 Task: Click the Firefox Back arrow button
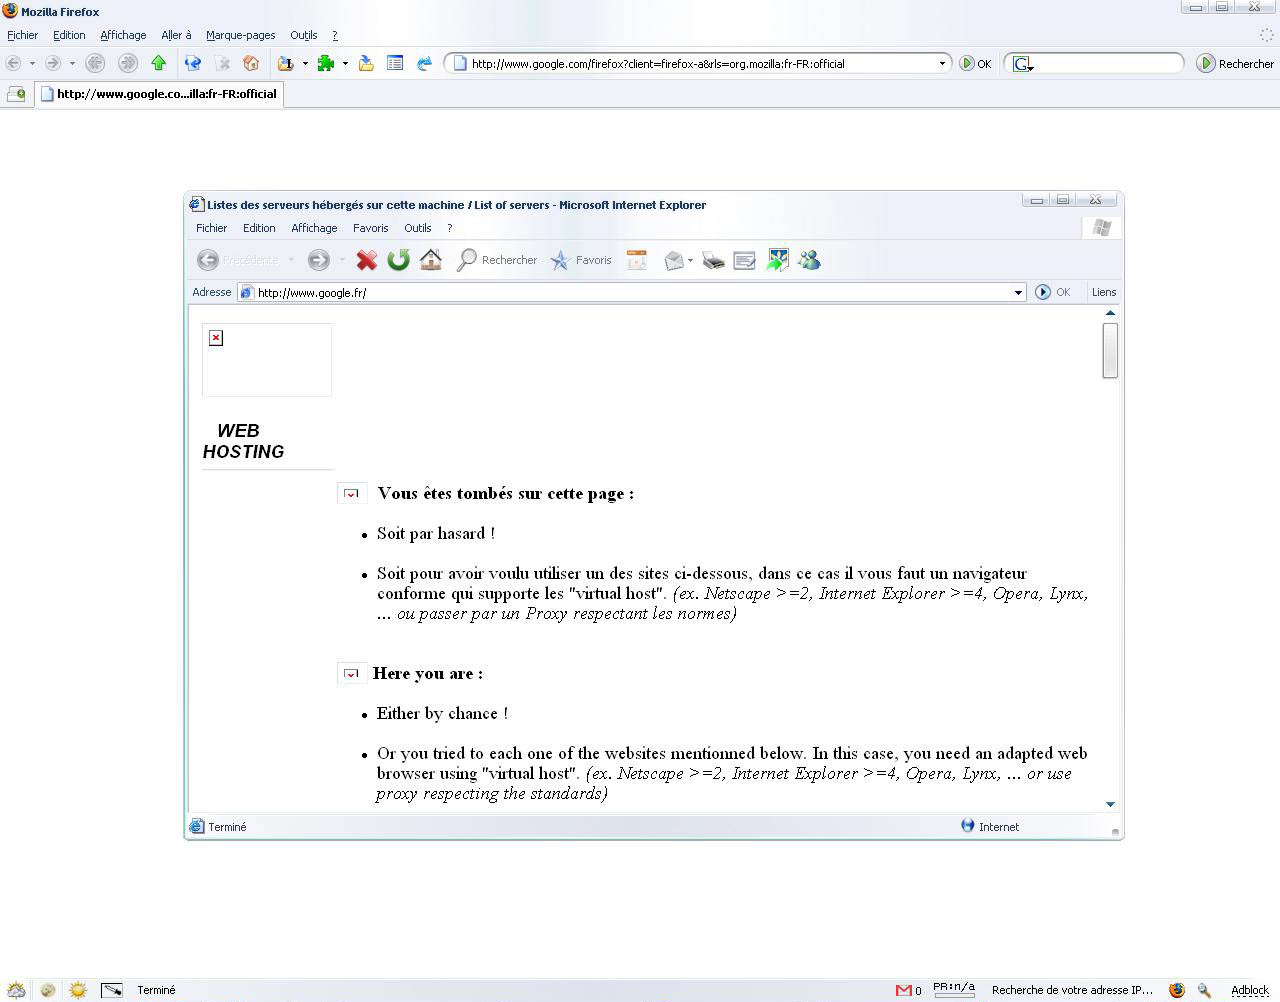14,63
